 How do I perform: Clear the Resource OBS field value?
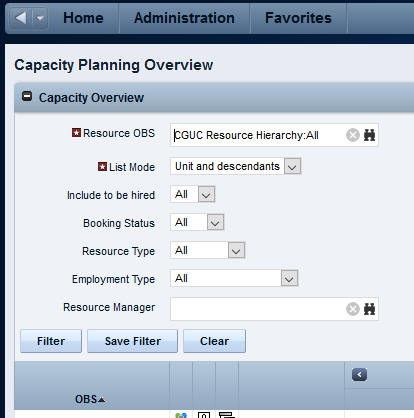pos(353,135)
